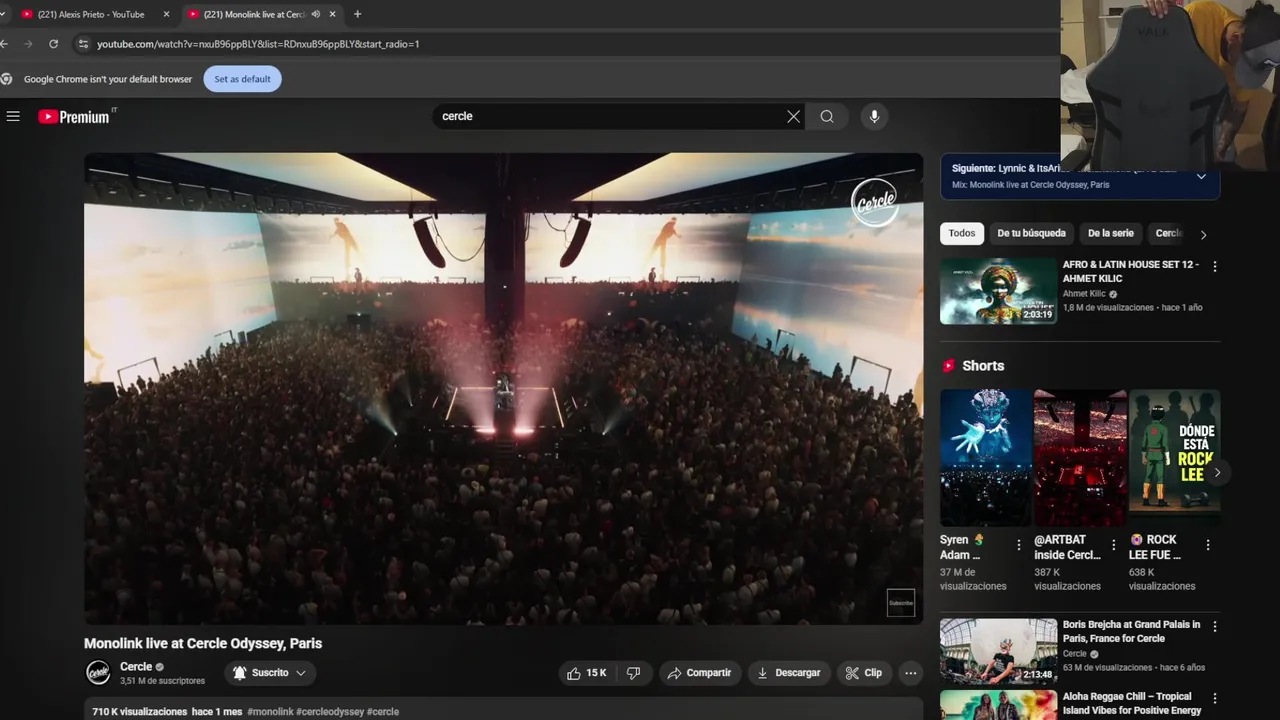1280x720 pixels.
Task: Click the Shorts logo icon beside heading
Action: pos(949,366)
